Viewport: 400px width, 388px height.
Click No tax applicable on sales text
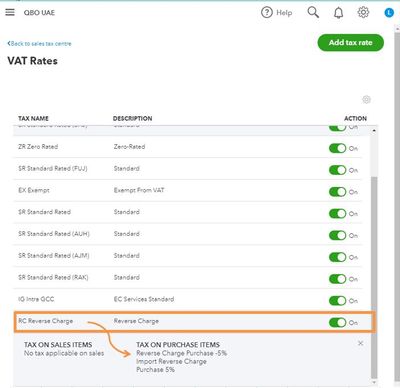(x=64, y=353)
